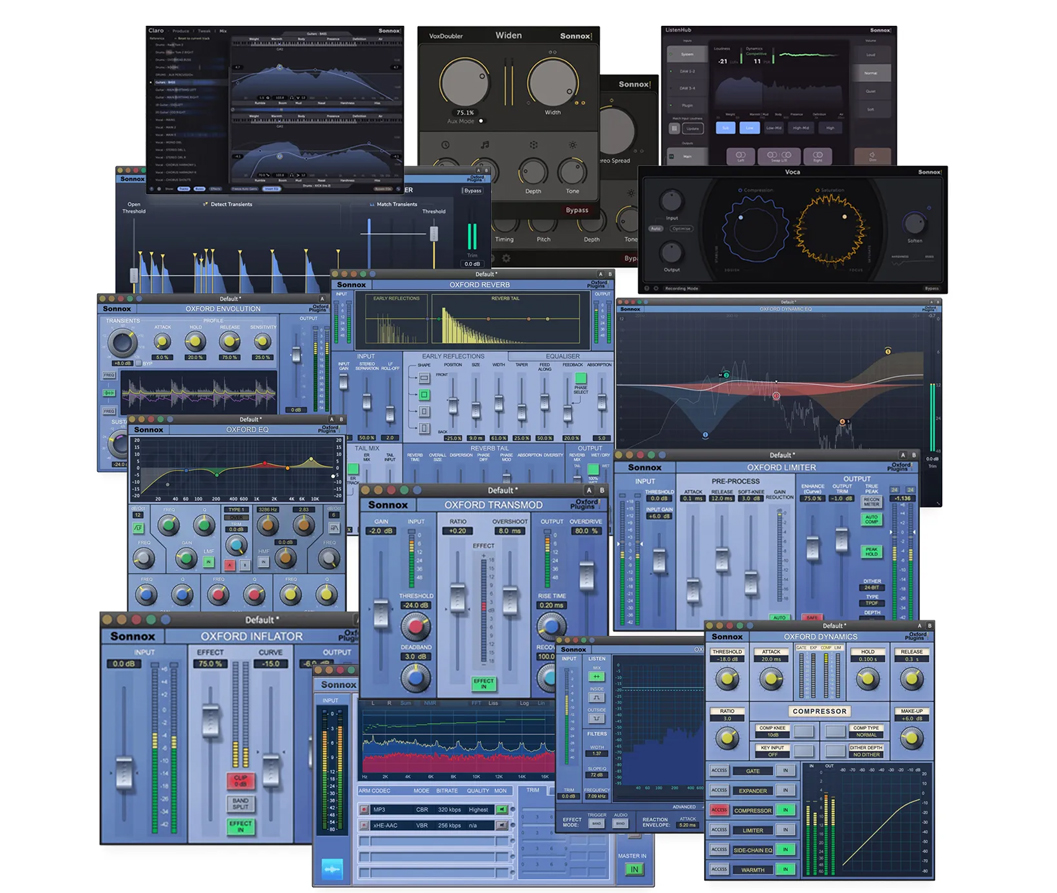The image size is (1057, 893).
Task: Toggle CLIP 0 dB in Oxford Inflator
Action: (x=241, y=781)
